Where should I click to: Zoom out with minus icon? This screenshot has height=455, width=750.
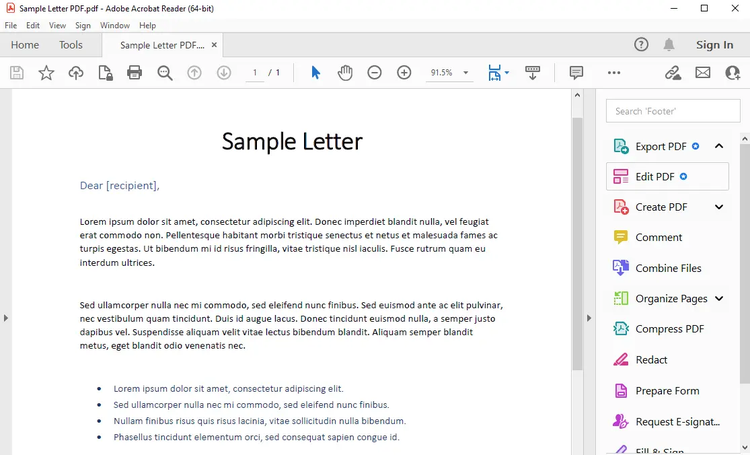pos(375,73)
